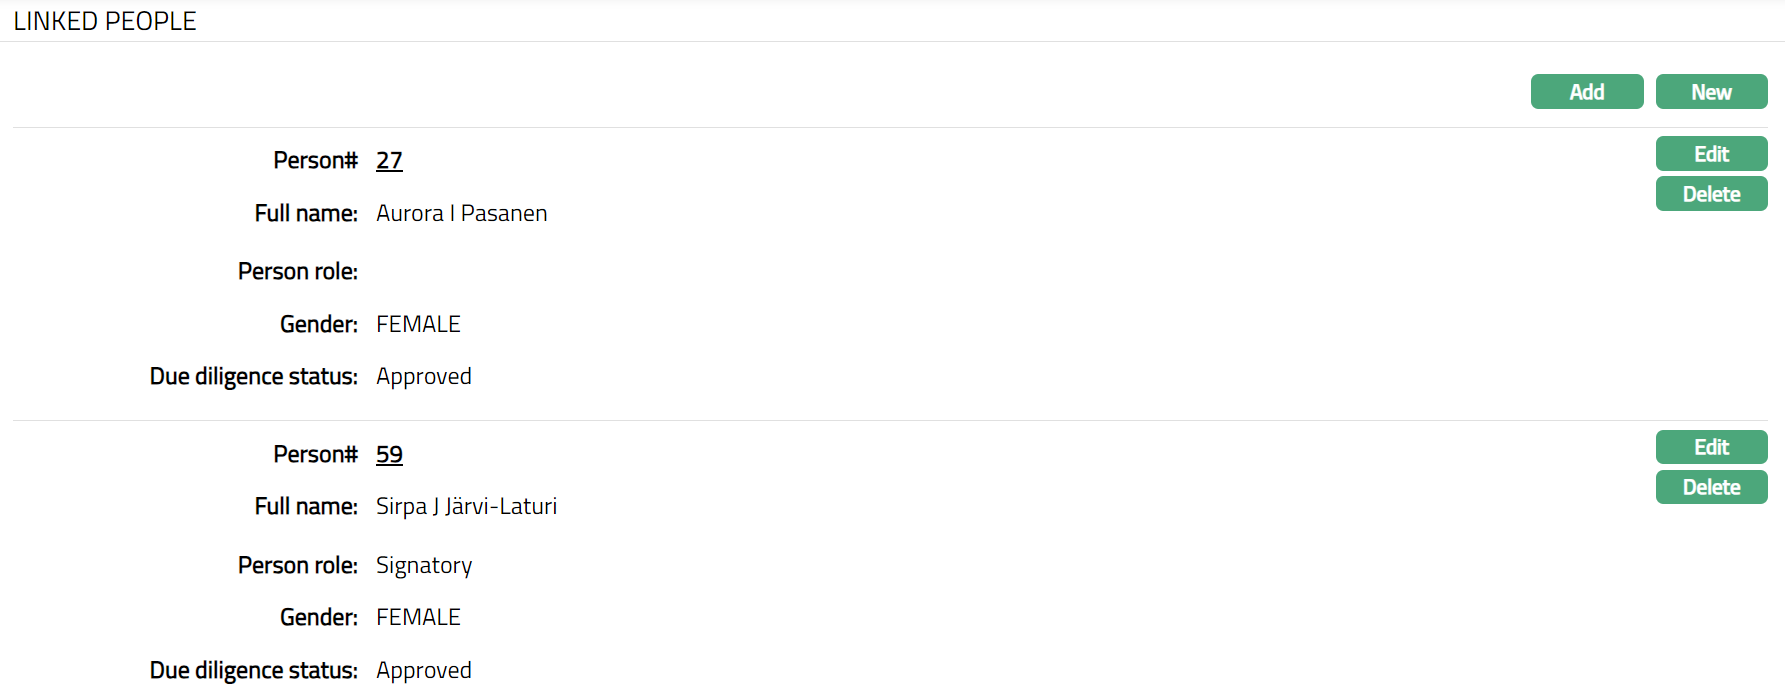Screen dimensions: 1785x700
Task: Click the LINKED PEOPLE section heading
Action: tap(105, 21)
